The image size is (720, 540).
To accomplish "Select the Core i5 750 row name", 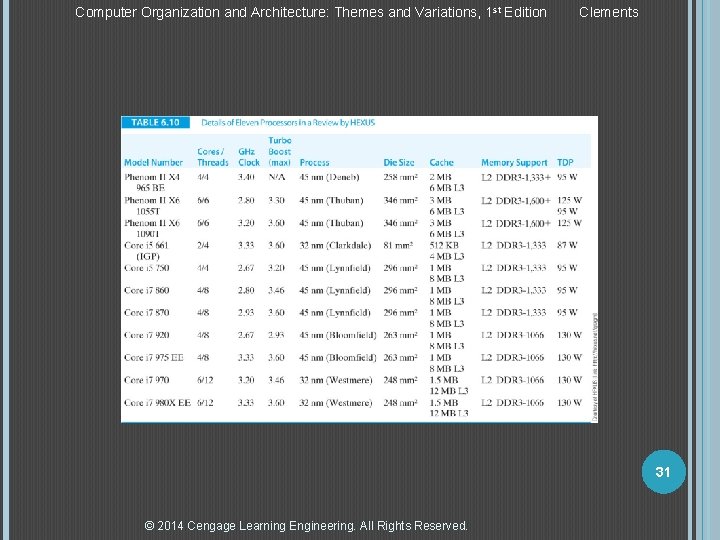I will tap(146, 268).
